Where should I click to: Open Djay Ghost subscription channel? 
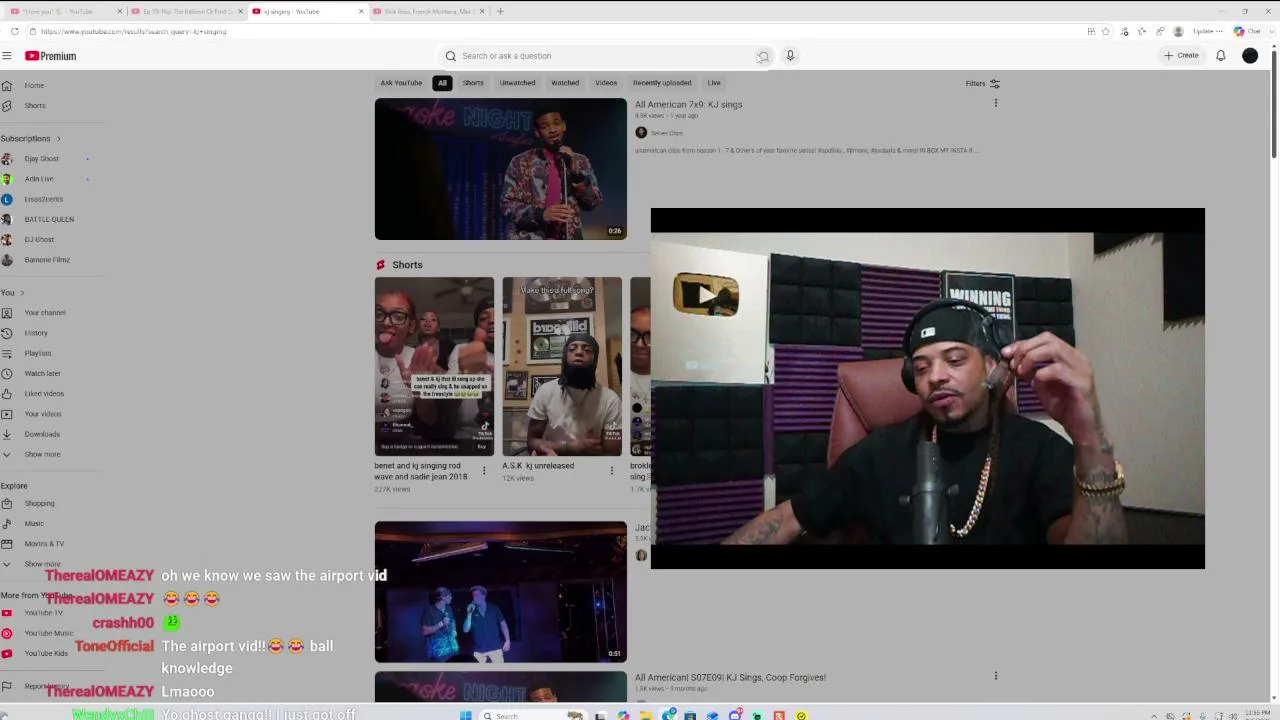click(x=41, y=158)
